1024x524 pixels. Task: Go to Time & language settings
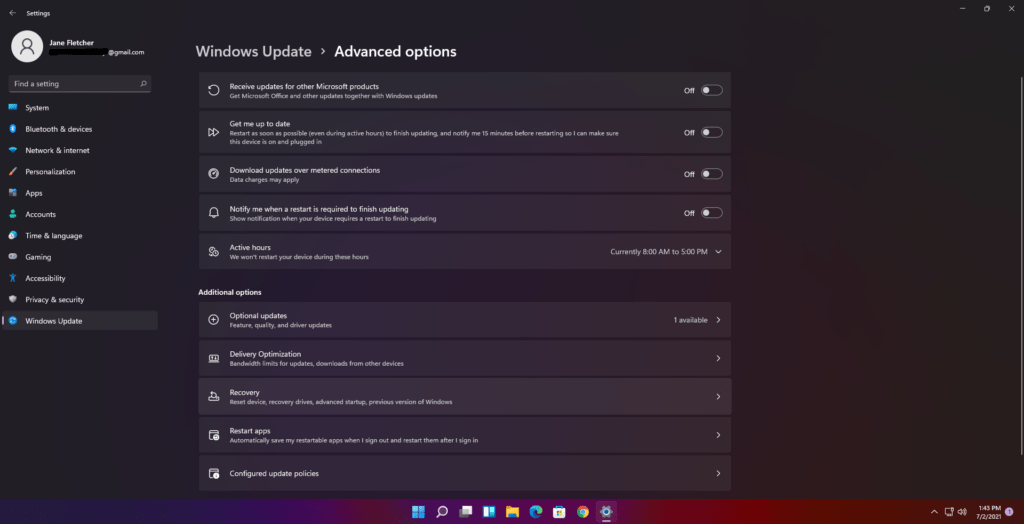click(x=80, y=236)
